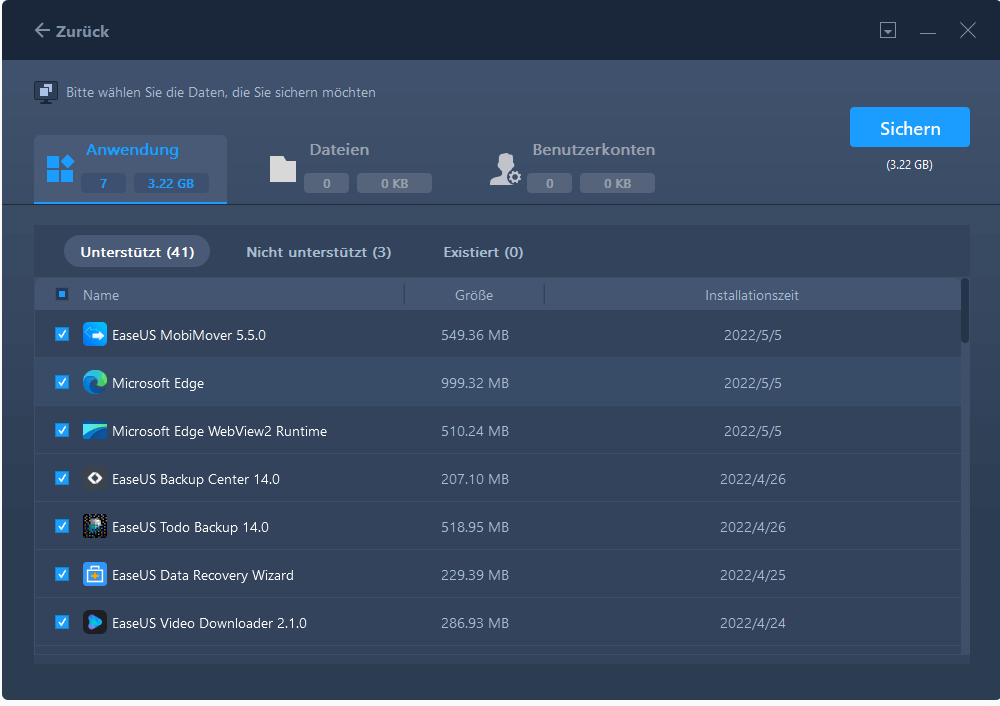Uncheck EaseUS Todo Backup 14.0

pos(62,526)
